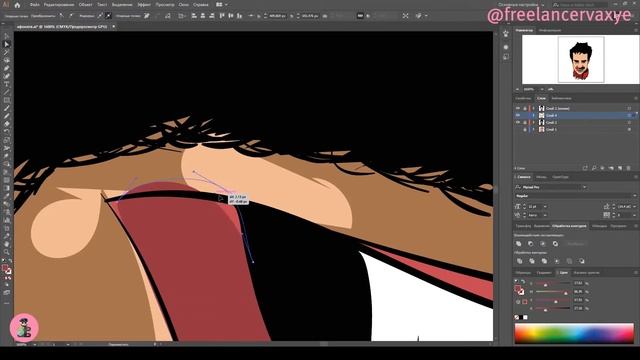
Task: Click the Create New Layer icon
Action: [x=620, y=168]
